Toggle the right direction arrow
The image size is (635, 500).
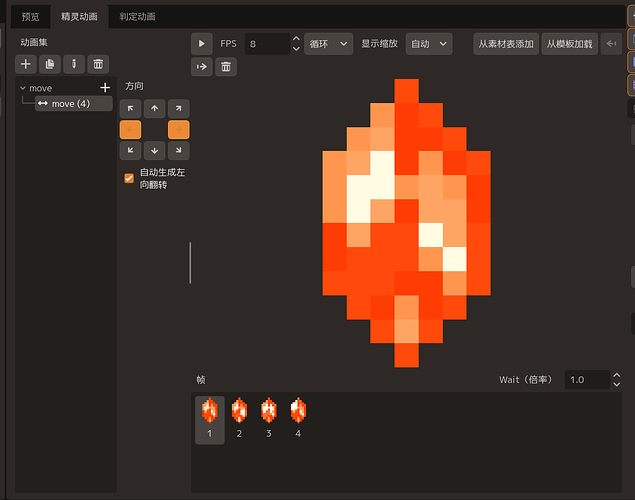click(x=179, y=130)
